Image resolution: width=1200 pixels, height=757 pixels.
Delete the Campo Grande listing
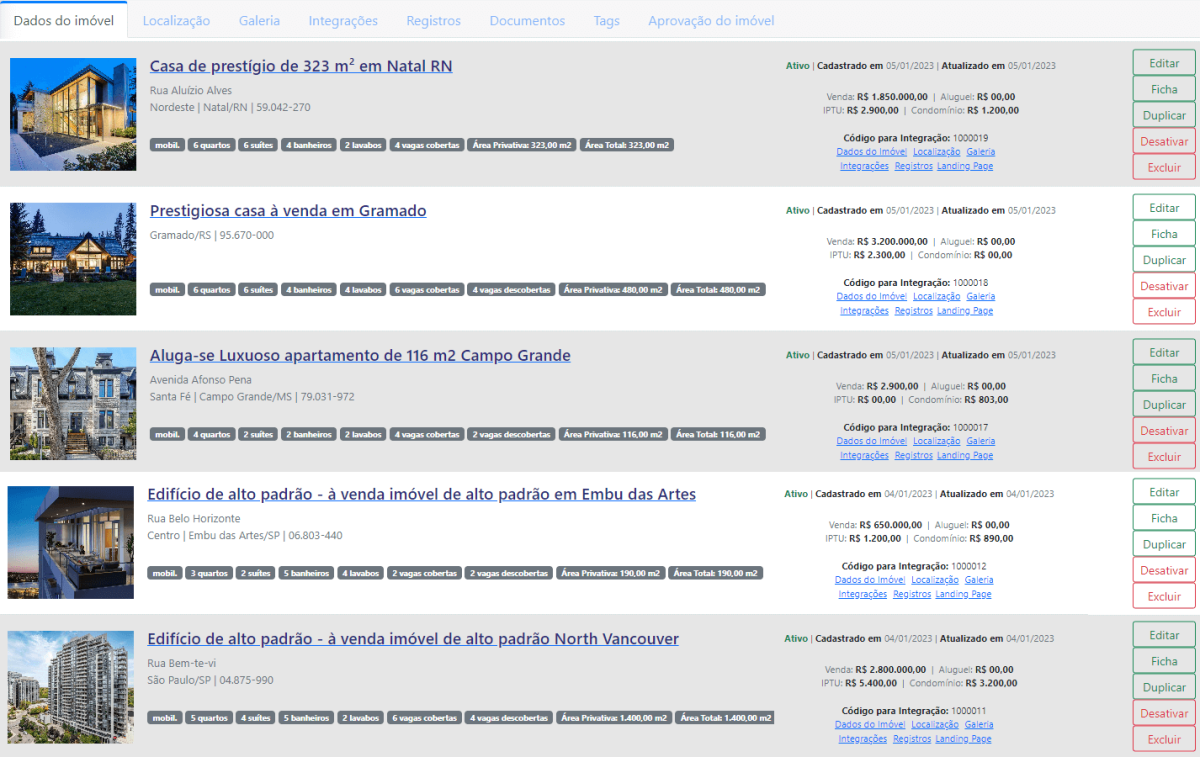pos(1164,457)
